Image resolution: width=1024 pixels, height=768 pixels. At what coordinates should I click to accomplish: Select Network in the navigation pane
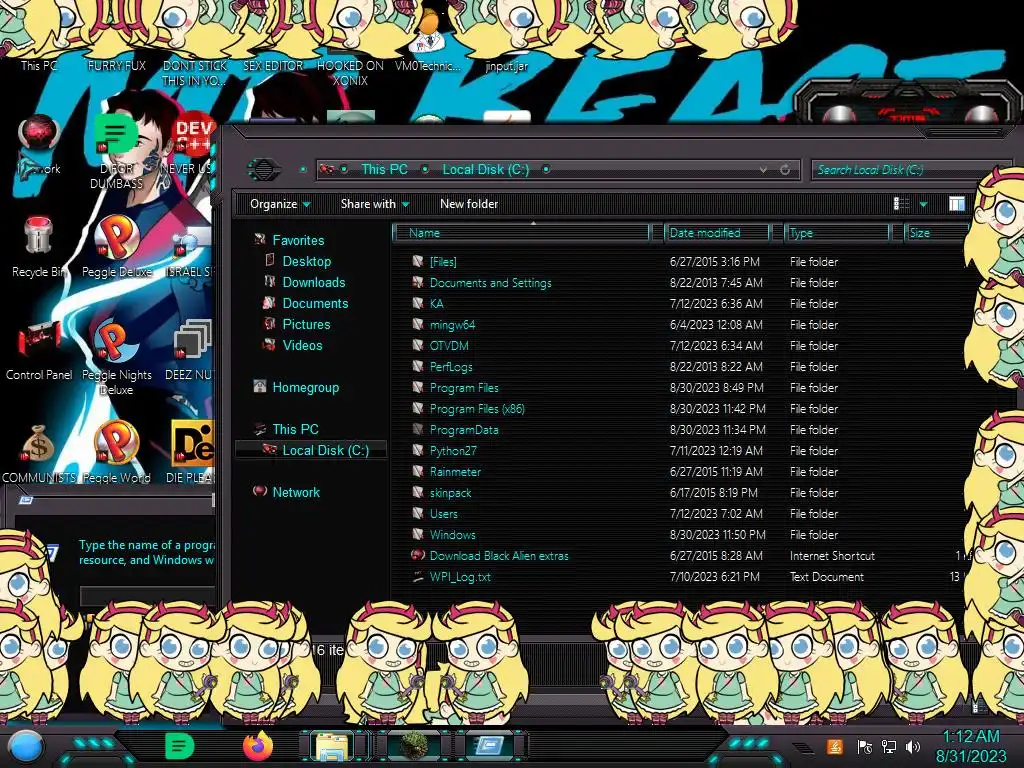(x=296, y=492)
